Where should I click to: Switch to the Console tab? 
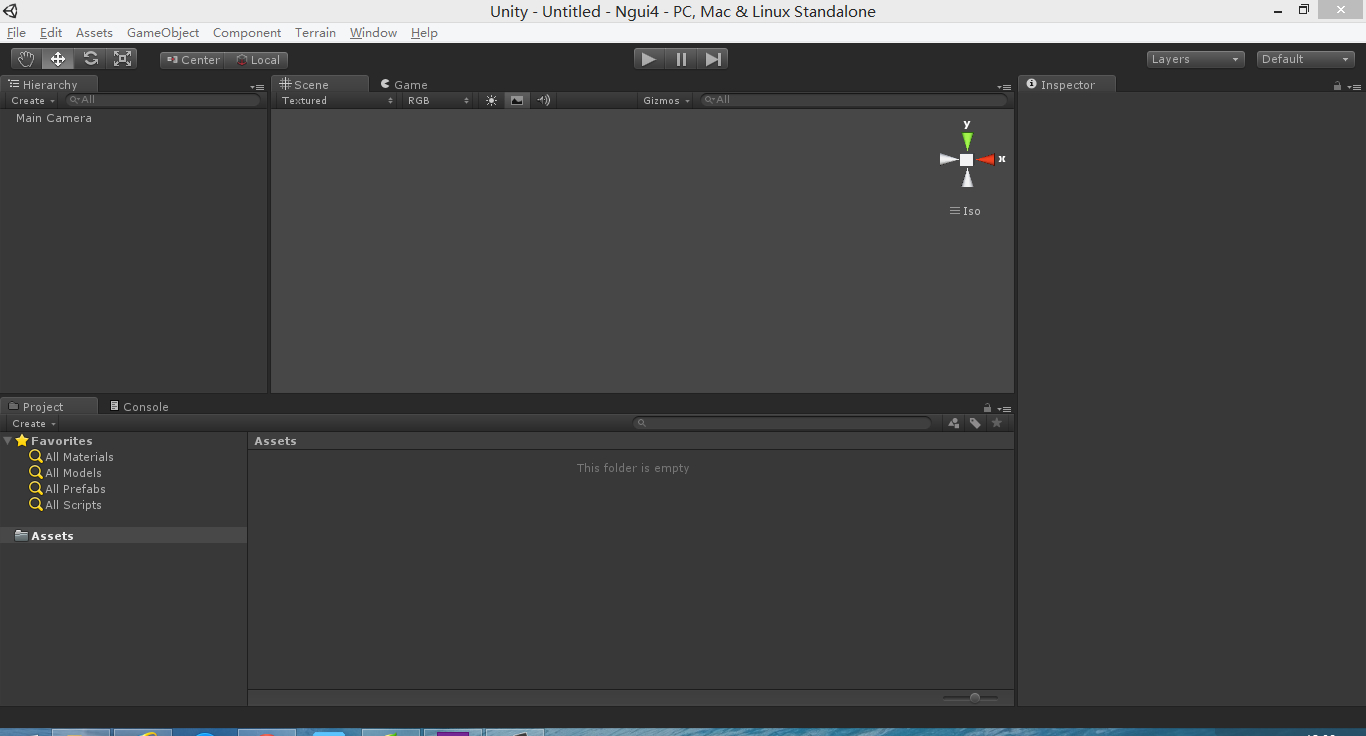(138, 407)
